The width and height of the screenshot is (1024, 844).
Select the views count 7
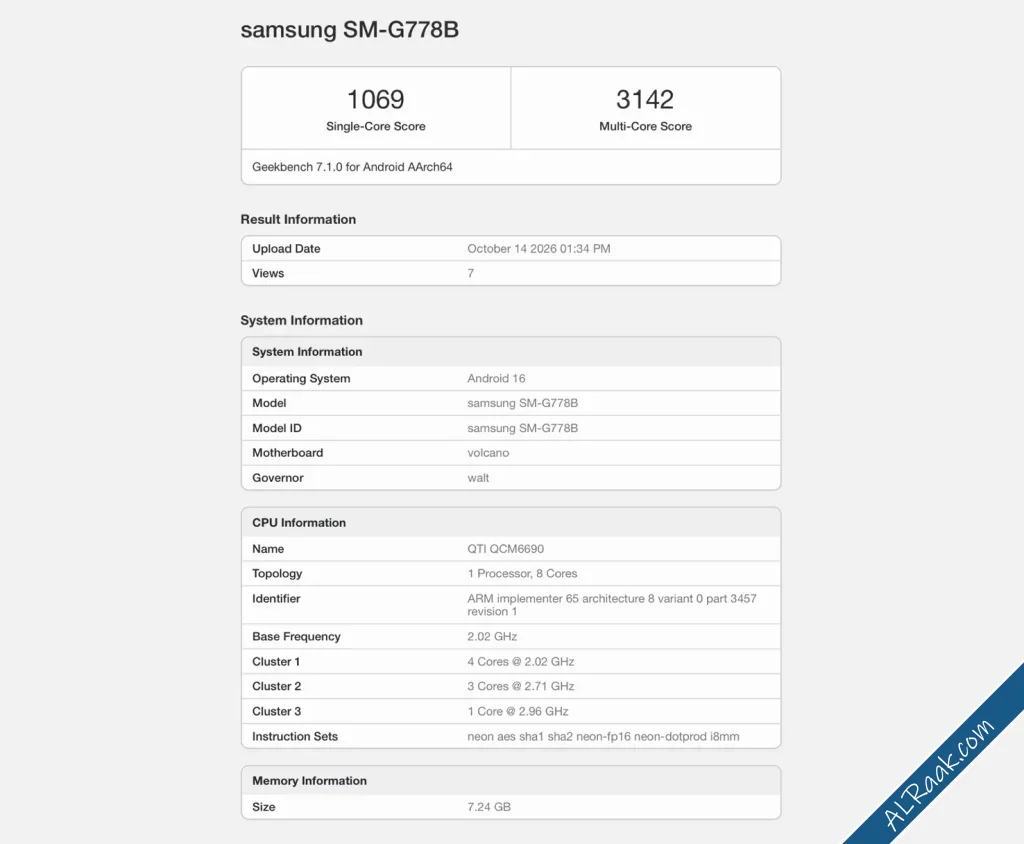coord(470,274)
